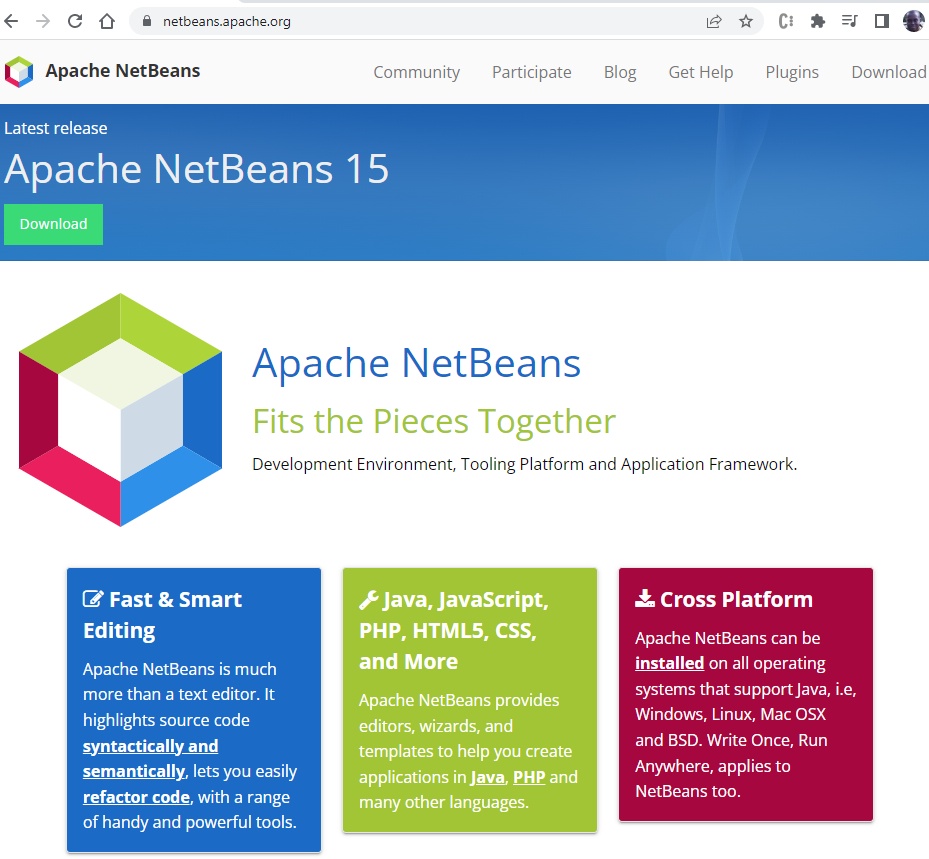Open the media controls playlist icon
The width and height of the screenshot is (929, 859).
(x=850, y=22)
